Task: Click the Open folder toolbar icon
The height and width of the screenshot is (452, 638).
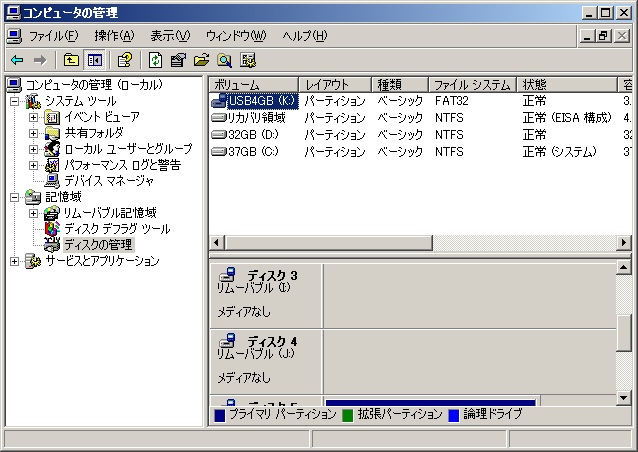Action: tap(201, 61)
